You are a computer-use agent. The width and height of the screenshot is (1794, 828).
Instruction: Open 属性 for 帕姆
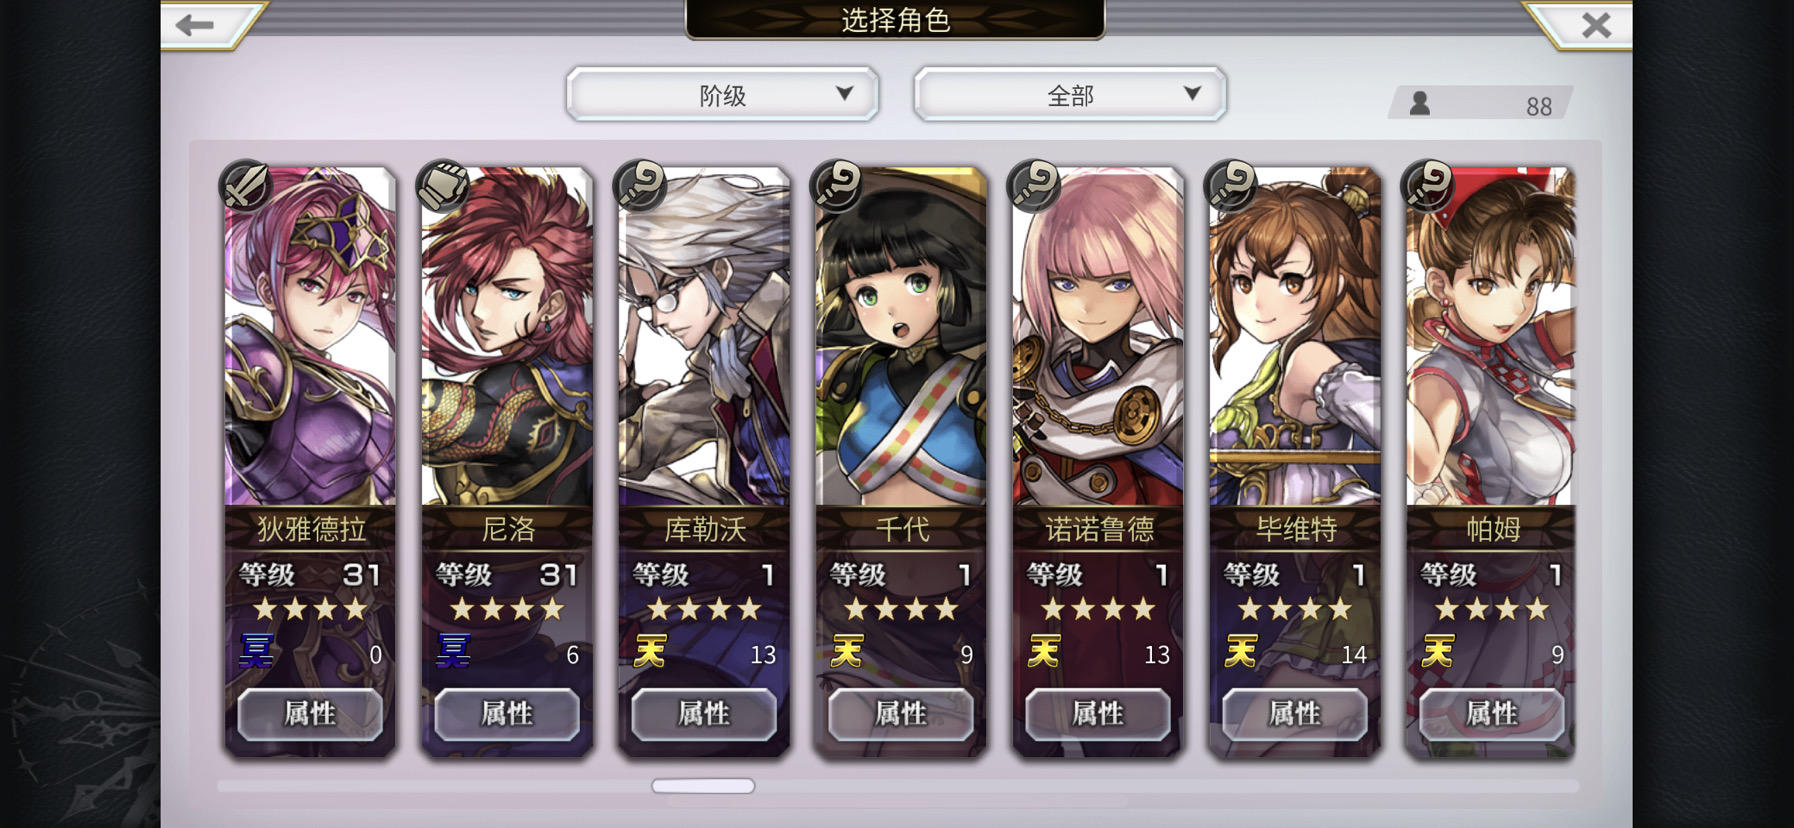coord(1492,713)
